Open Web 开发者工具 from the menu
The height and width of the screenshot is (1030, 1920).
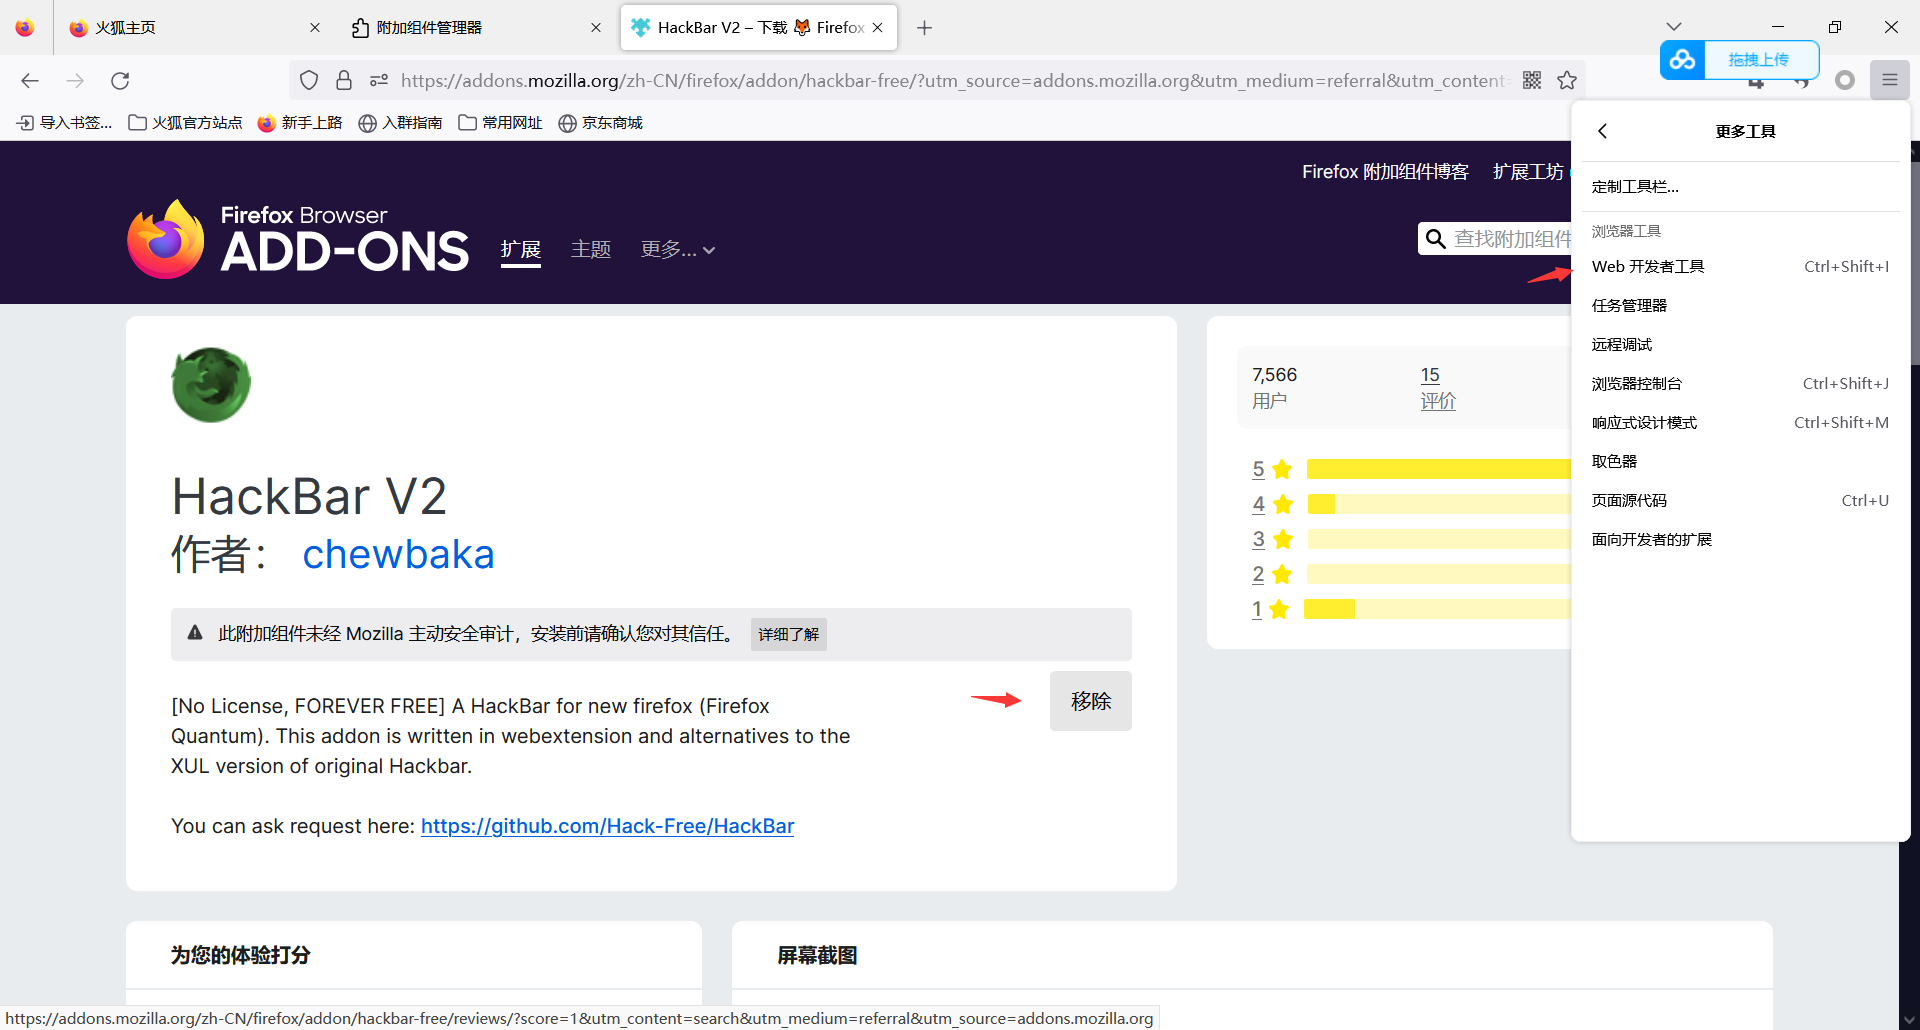[x=1740, y=267]
